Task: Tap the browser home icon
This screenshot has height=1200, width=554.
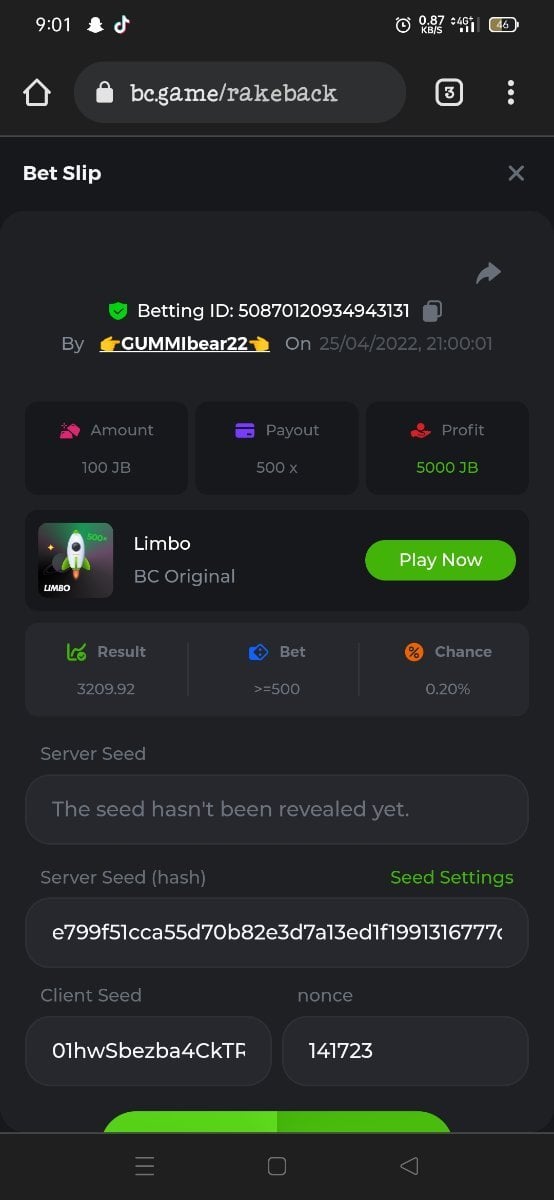Action: coord(36,93)
